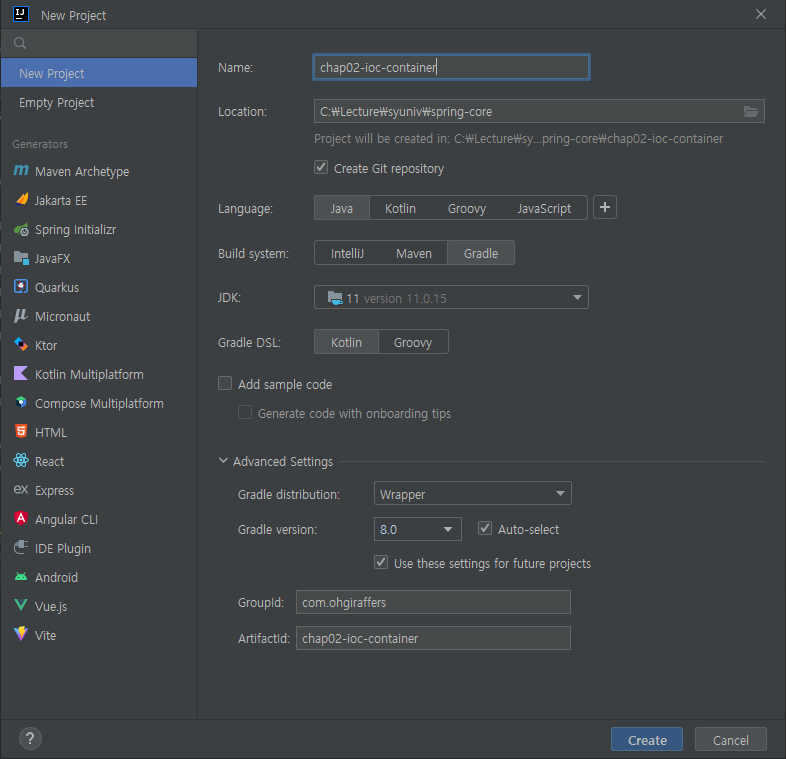Viewport: 786px width, 759px height.
Task: Select Kotlin language option
Action: (x=400, y=208)
